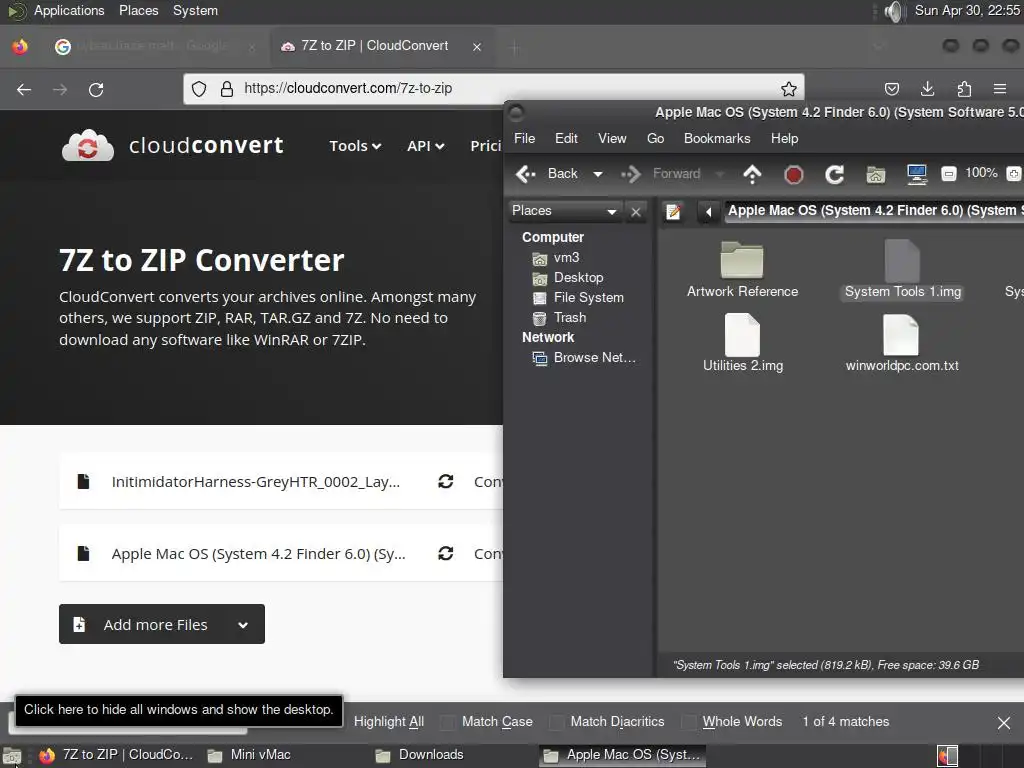The width and height of the screenshot is (1024, 768).
Task: Enable the Whole Words checkbox
Action: point(688,722)
